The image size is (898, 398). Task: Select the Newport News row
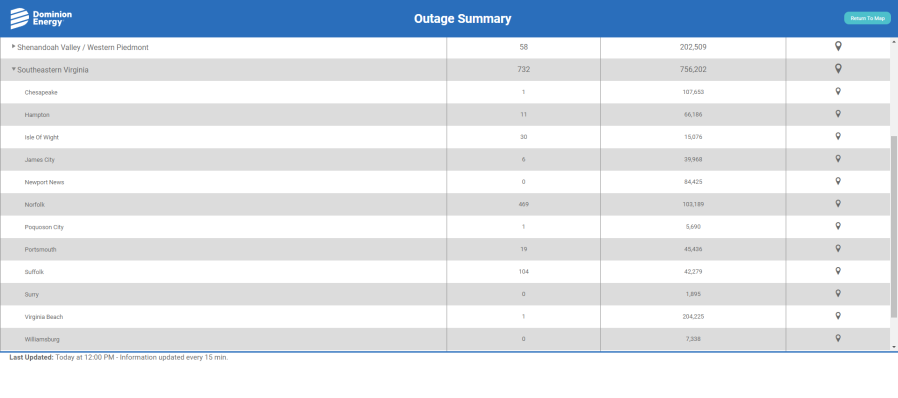point(445,182)
